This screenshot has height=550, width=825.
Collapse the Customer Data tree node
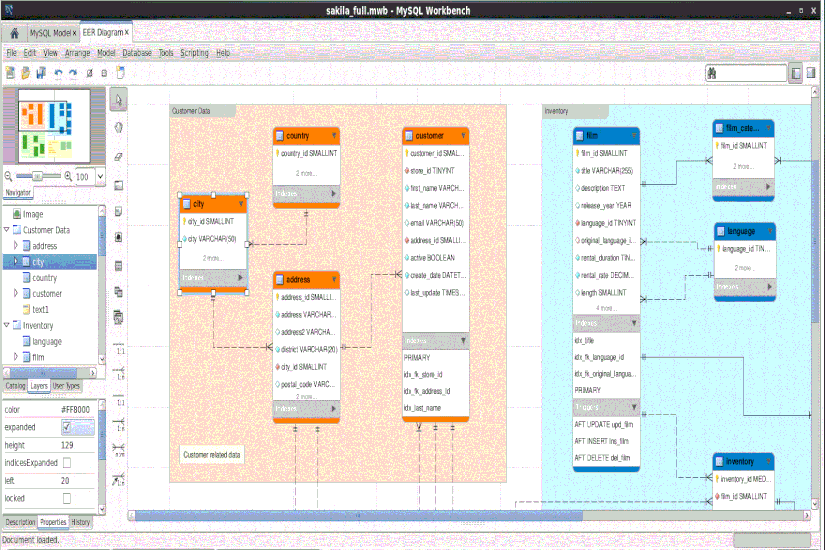click(x=7, y=229)
